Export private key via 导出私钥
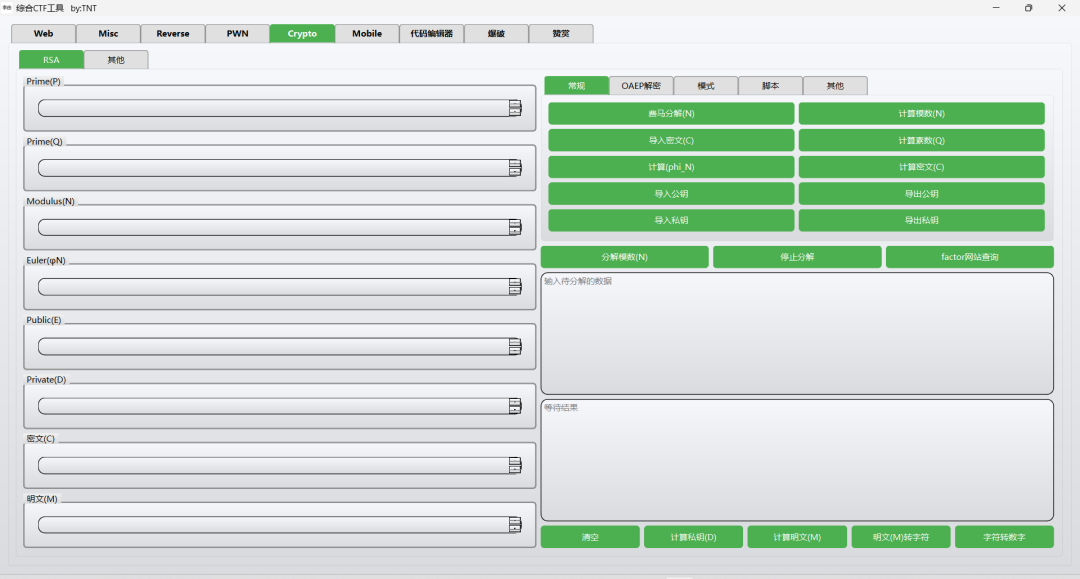Screen dimensions: 1080x579 tap(922, 220)
